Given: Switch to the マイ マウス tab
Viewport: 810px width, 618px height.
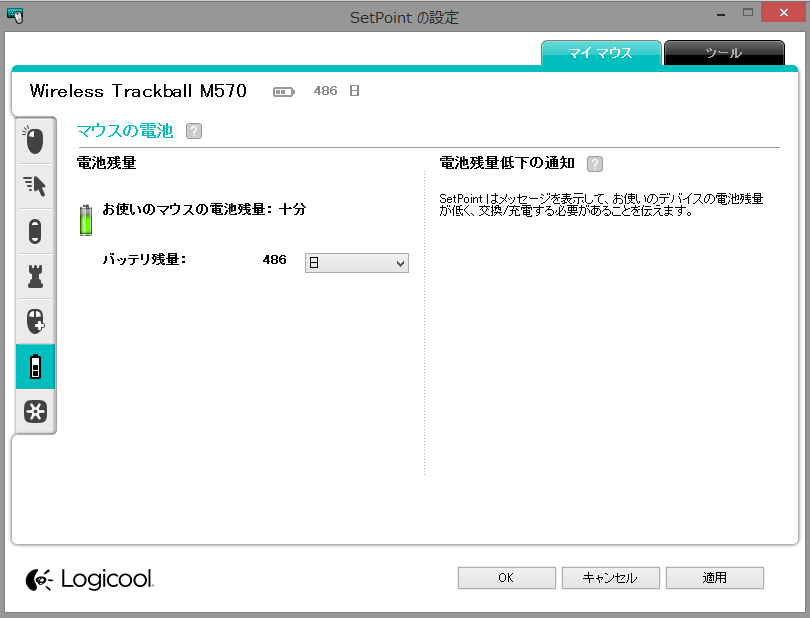Looking at the screenshot, I should 601,53.
